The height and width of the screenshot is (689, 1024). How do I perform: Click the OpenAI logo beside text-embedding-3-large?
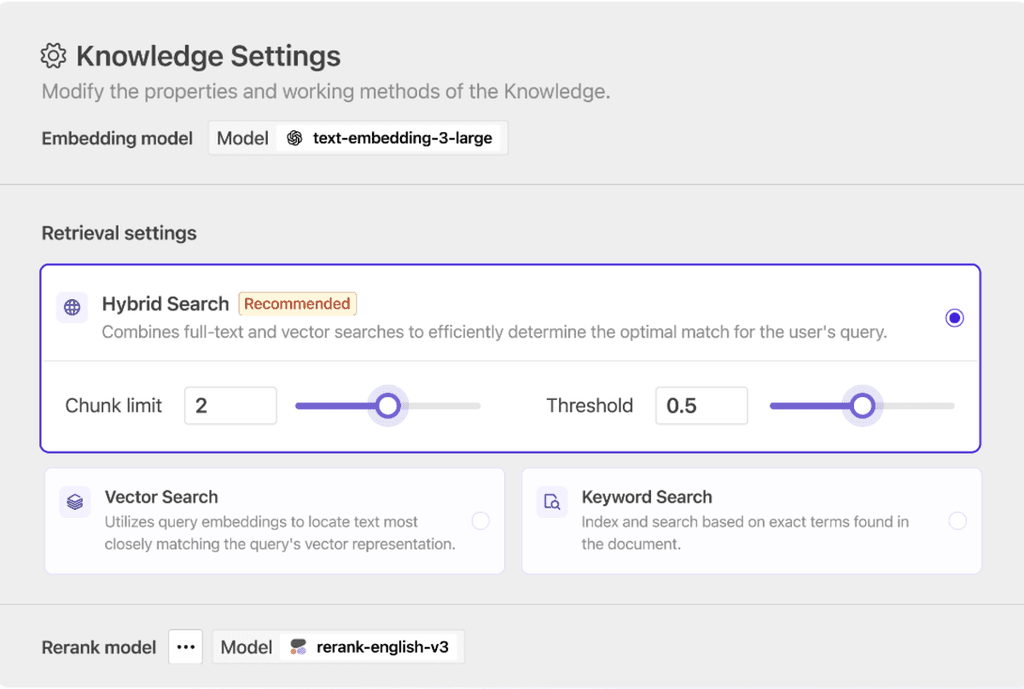293,138
